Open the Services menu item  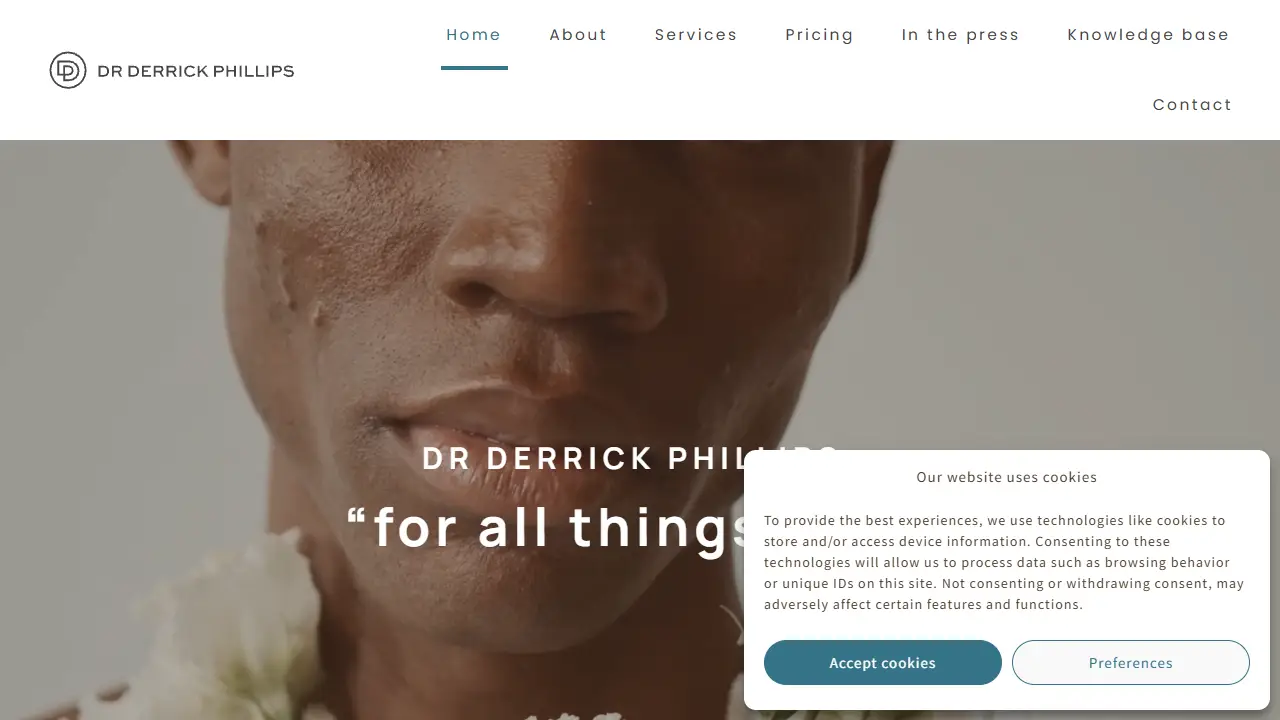pos(696,35)
